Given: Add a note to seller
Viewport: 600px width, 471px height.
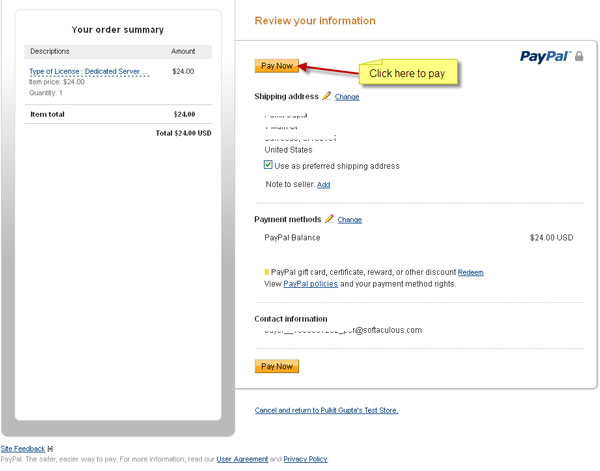Looking at the screenshot, I should (x=323, y=185).
